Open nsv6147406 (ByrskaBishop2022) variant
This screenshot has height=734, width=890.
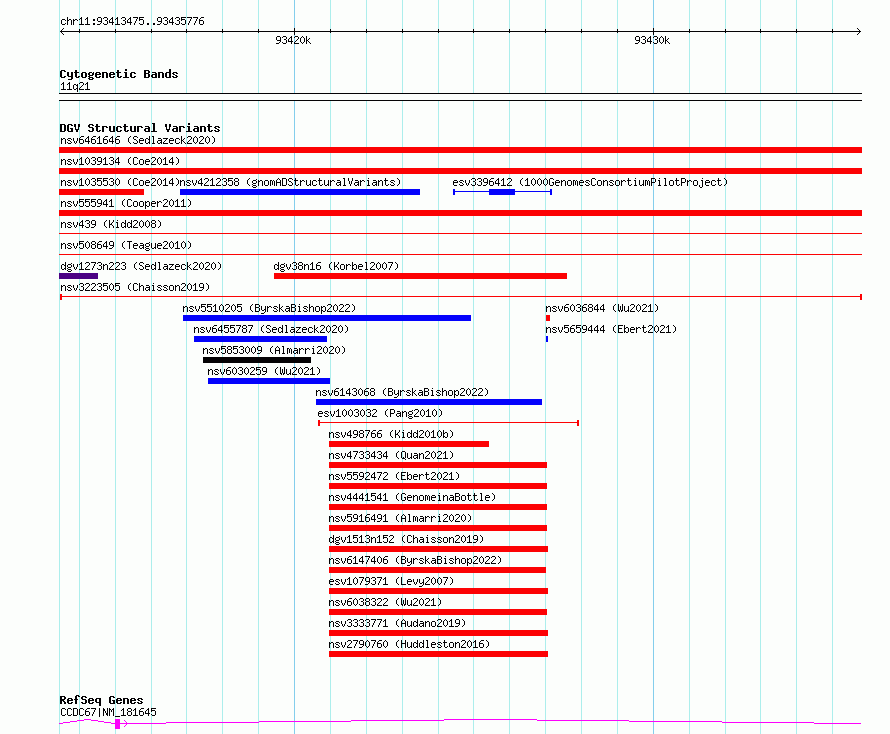tap(415, 560)
